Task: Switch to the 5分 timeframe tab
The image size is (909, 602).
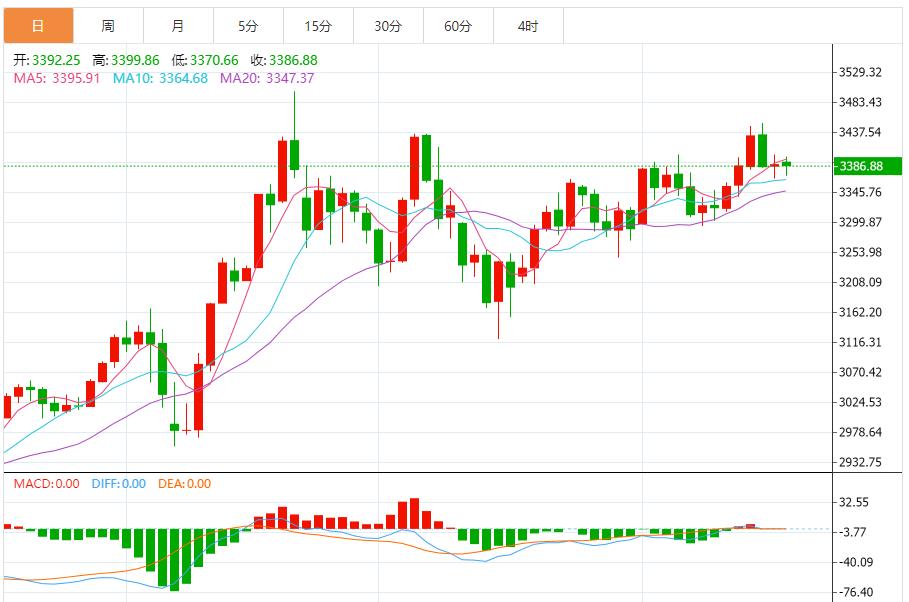Action: click(248, 26)
